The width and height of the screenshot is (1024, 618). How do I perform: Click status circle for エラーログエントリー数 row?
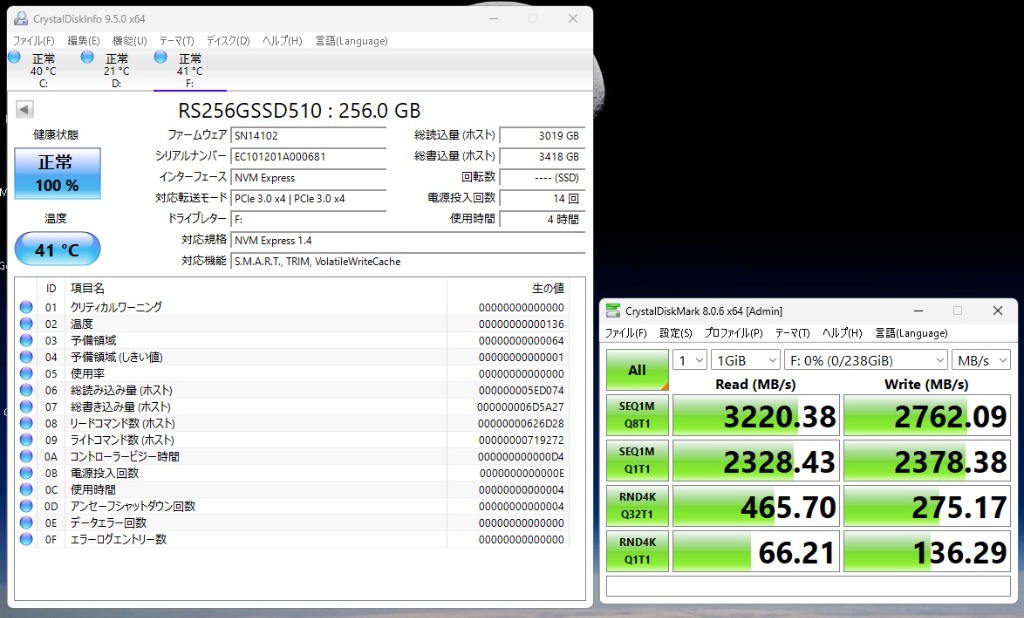[26, 539]
